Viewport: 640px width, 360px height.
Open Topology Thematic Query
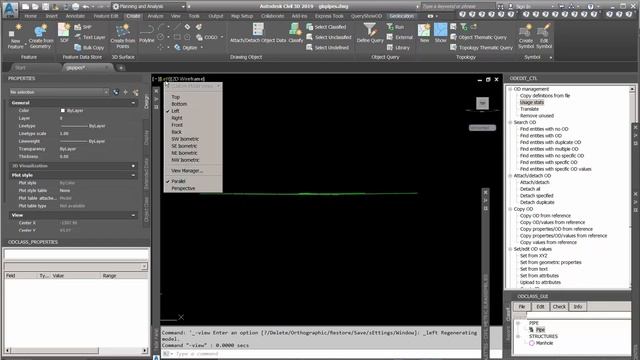click(481, 47)
